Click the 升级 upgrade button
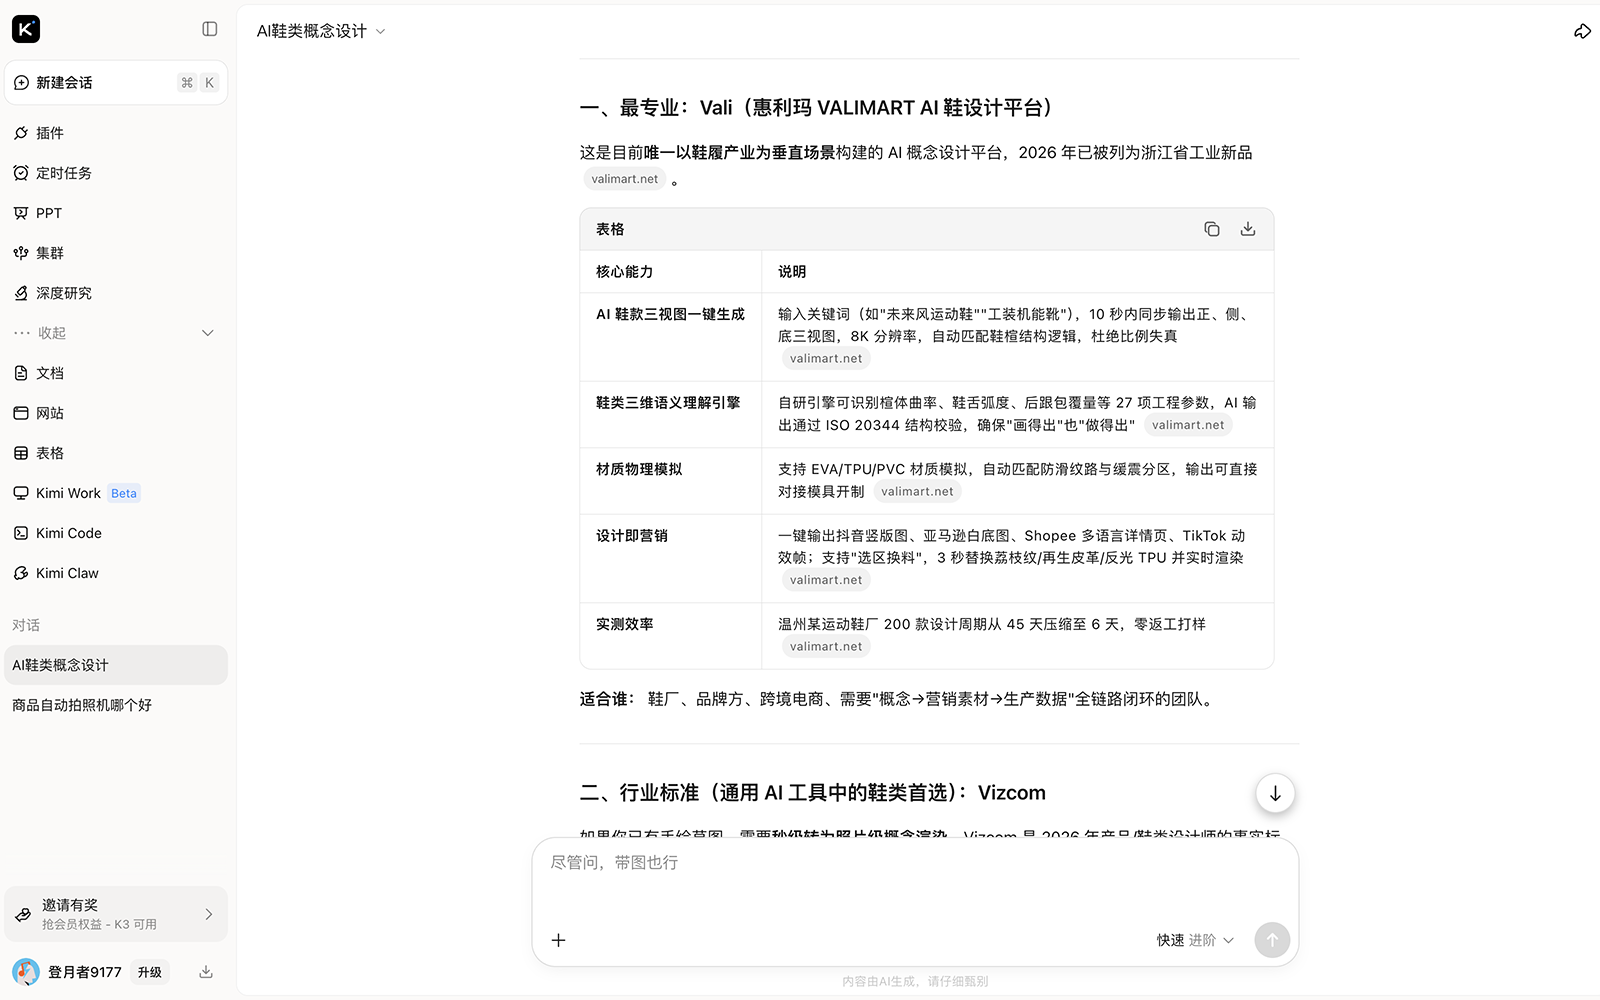The image size is (1600, 1000). pyautogui.click(x=150, y=972)
